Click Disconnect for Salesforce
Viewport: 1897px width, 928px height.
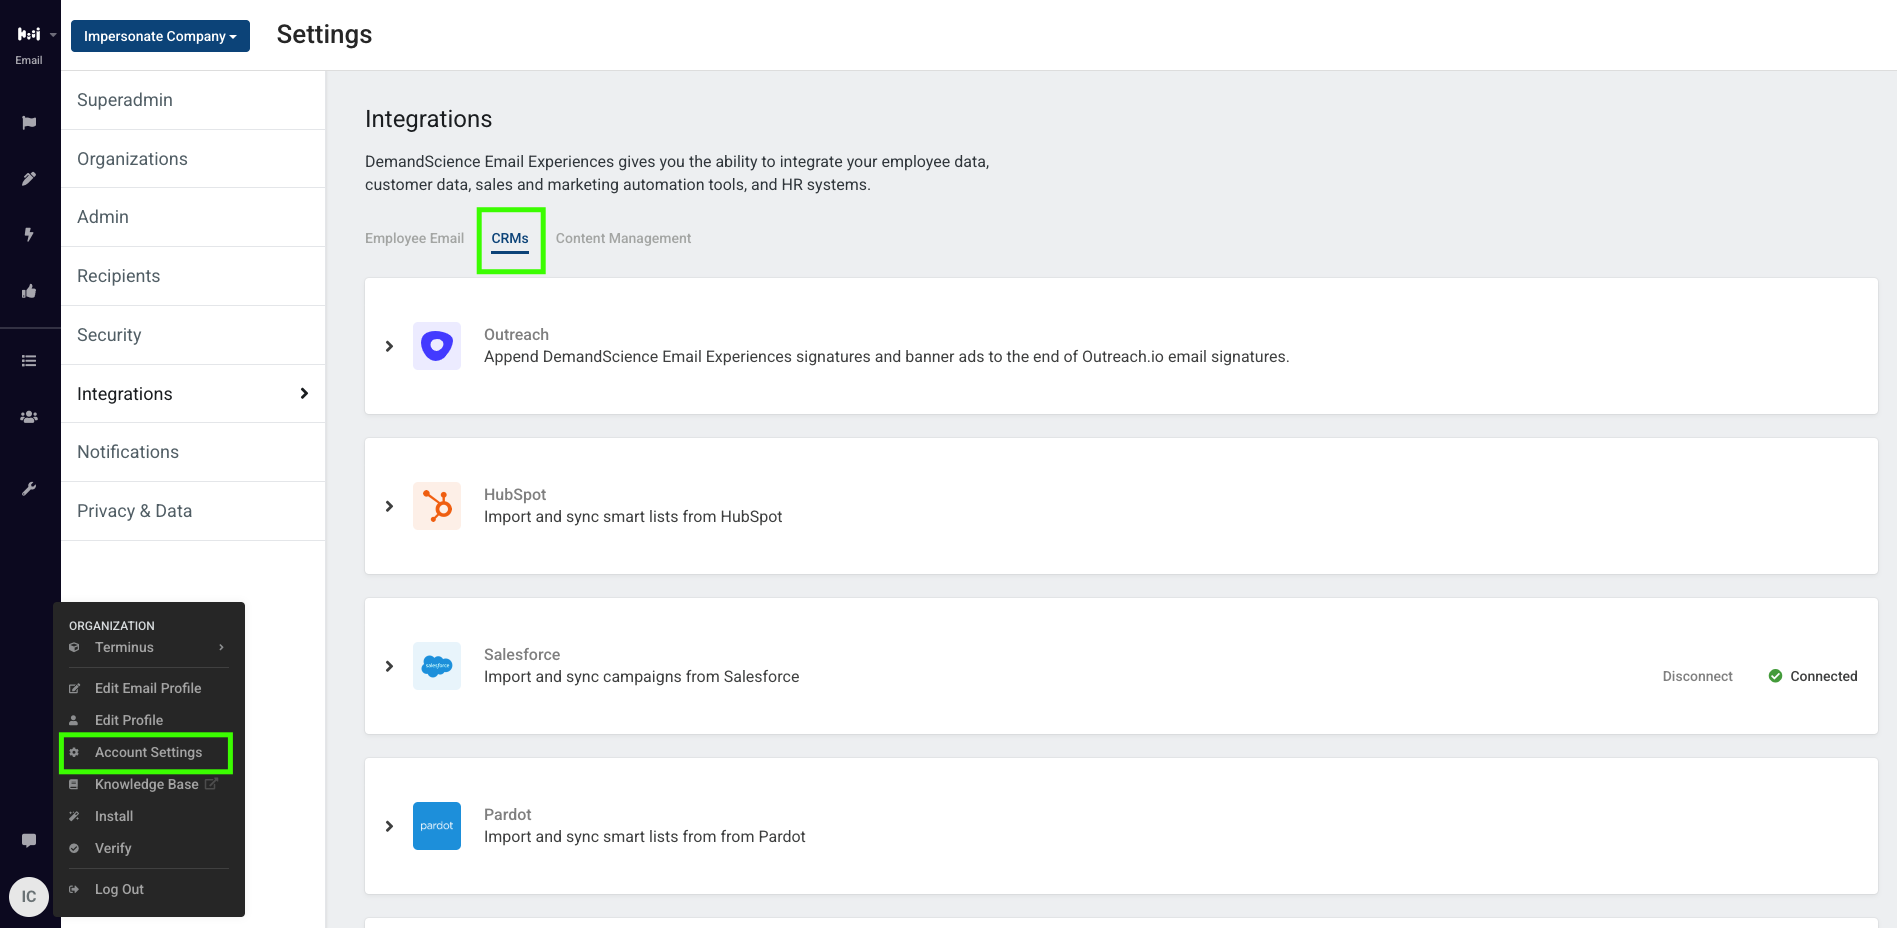(1697, 676)
